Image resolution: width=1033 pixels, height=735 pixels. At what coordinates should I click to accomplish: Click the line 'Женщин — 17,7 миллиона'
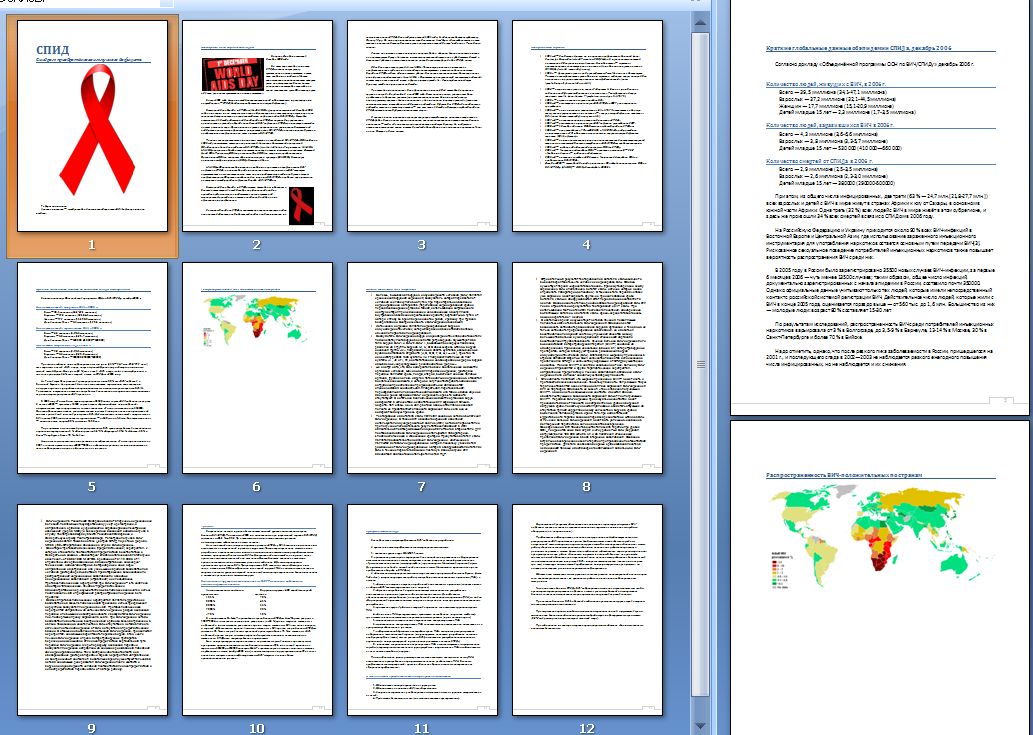coord(836,106)
